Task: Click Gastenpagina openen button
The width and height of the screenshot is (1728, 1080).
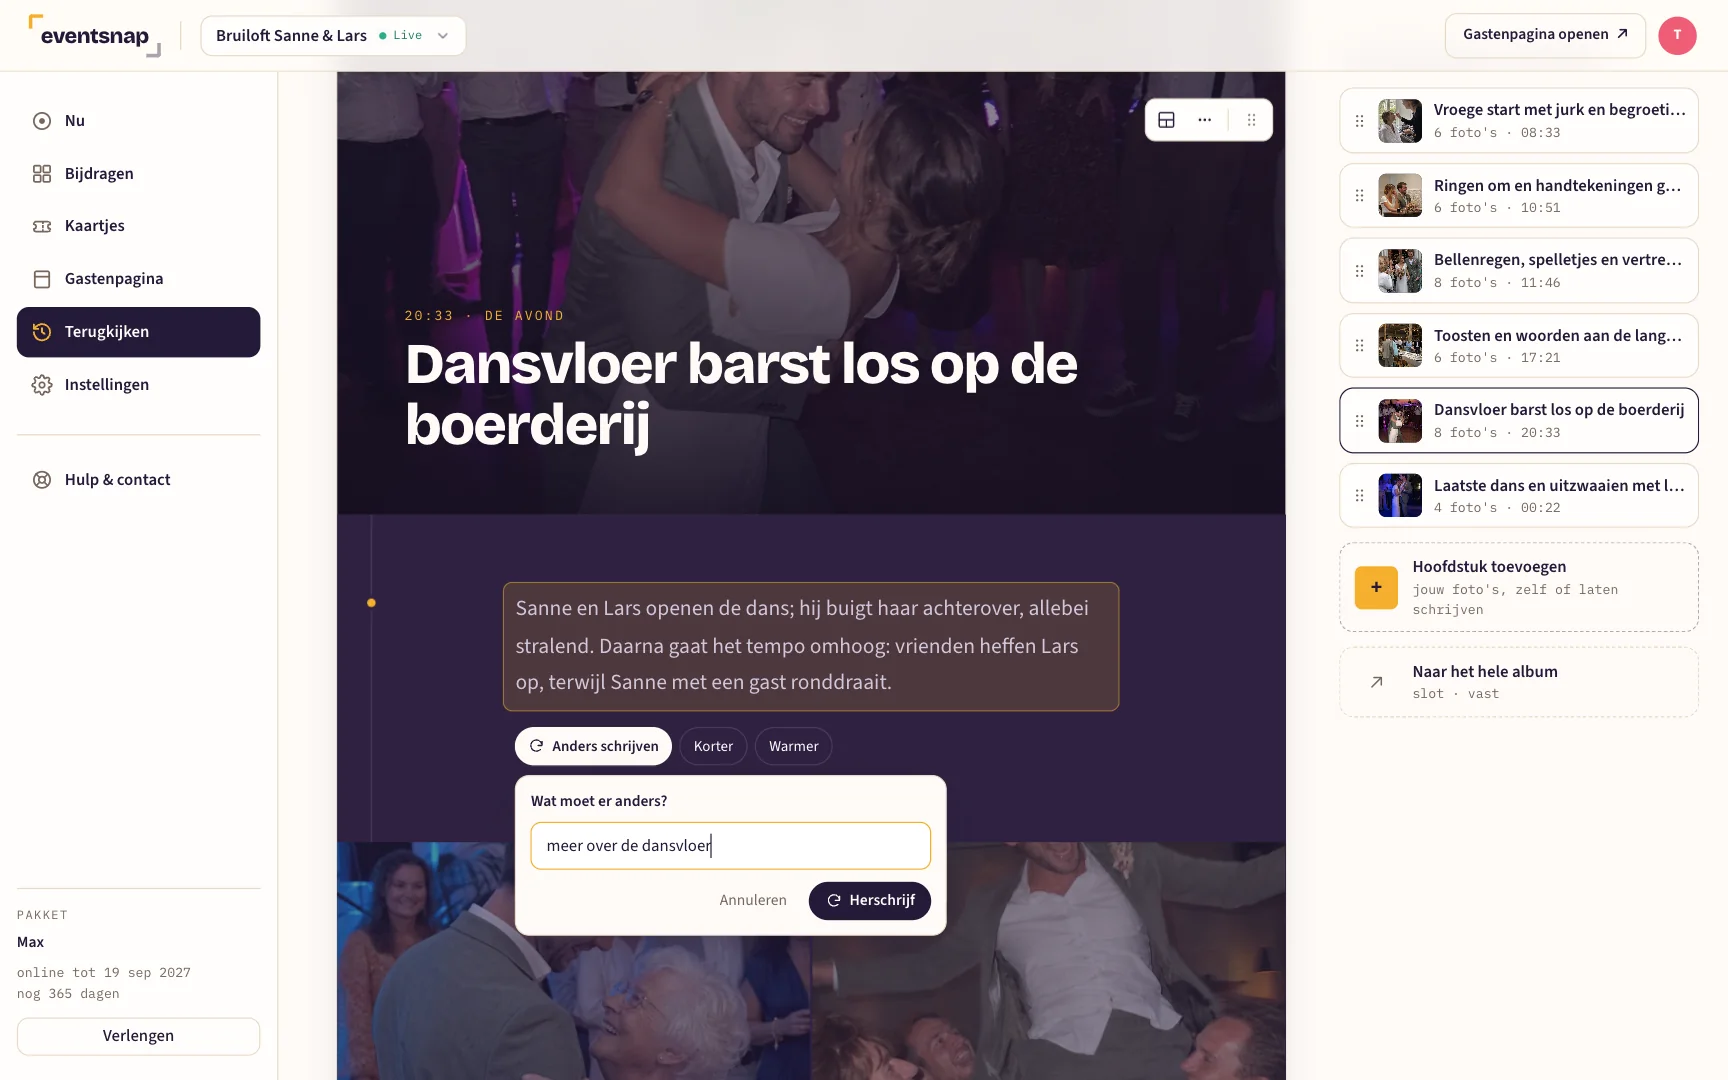Action: (1545, 35)
